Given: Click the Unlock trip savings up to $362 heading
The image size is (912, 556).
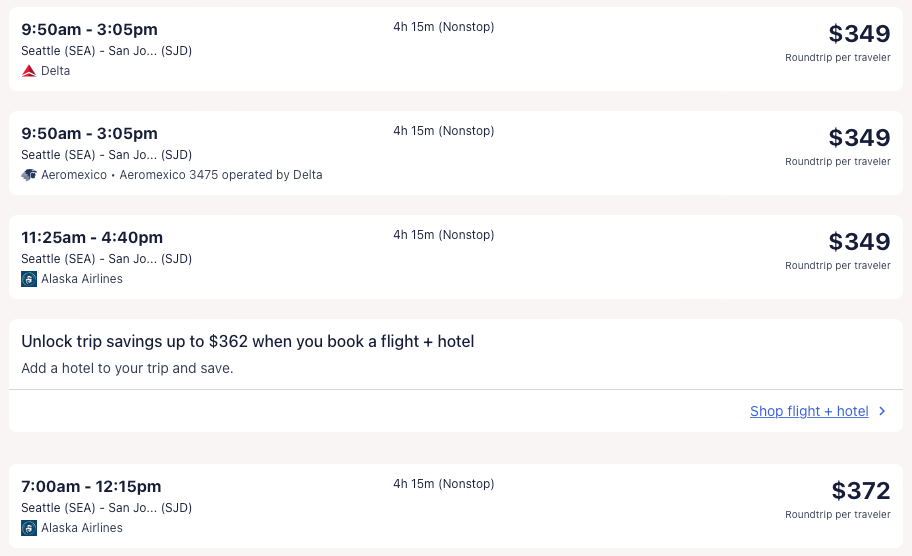Looking at the screenshot, I should [x=248, y=342].
